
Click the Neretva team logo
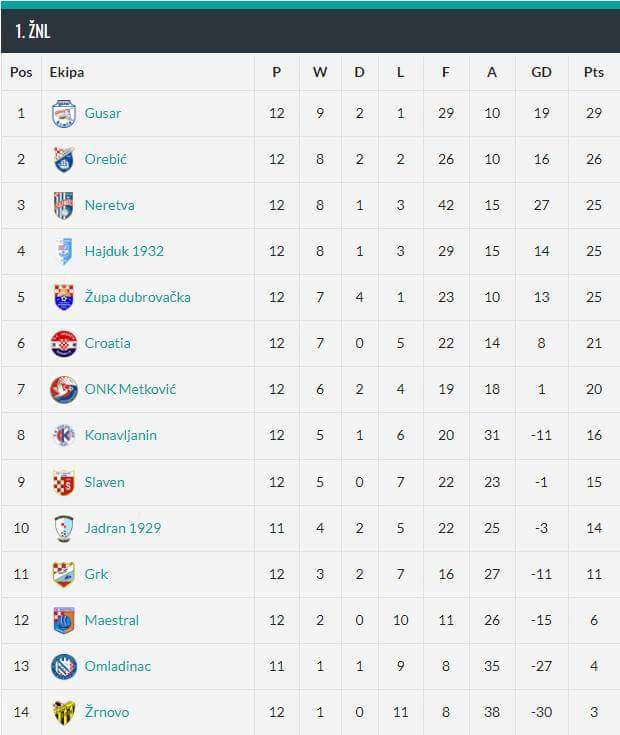tap(64, 206)
